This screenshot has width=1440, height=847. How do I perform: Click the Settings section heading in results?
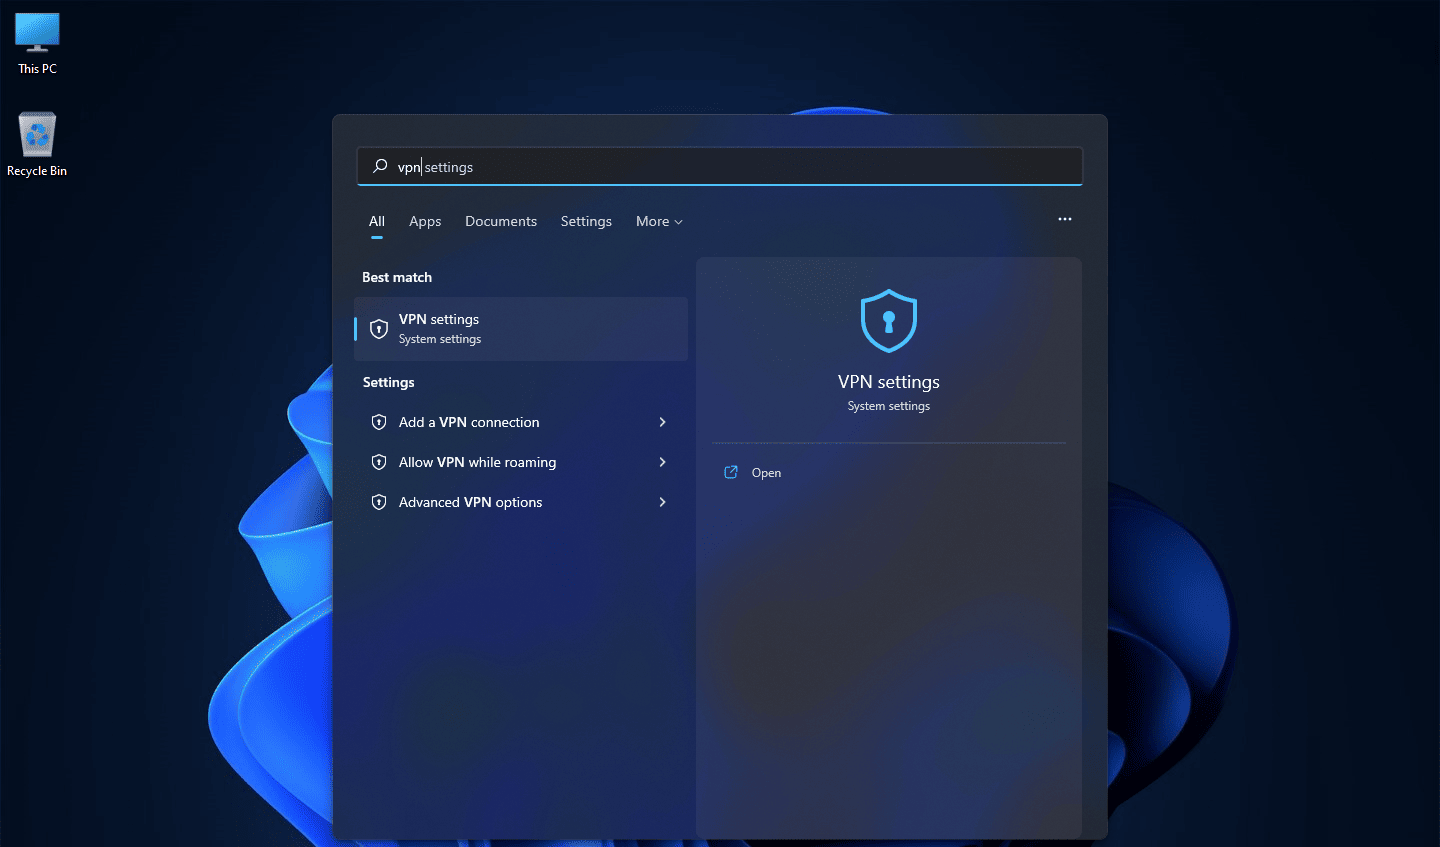[x=388, y=382]
